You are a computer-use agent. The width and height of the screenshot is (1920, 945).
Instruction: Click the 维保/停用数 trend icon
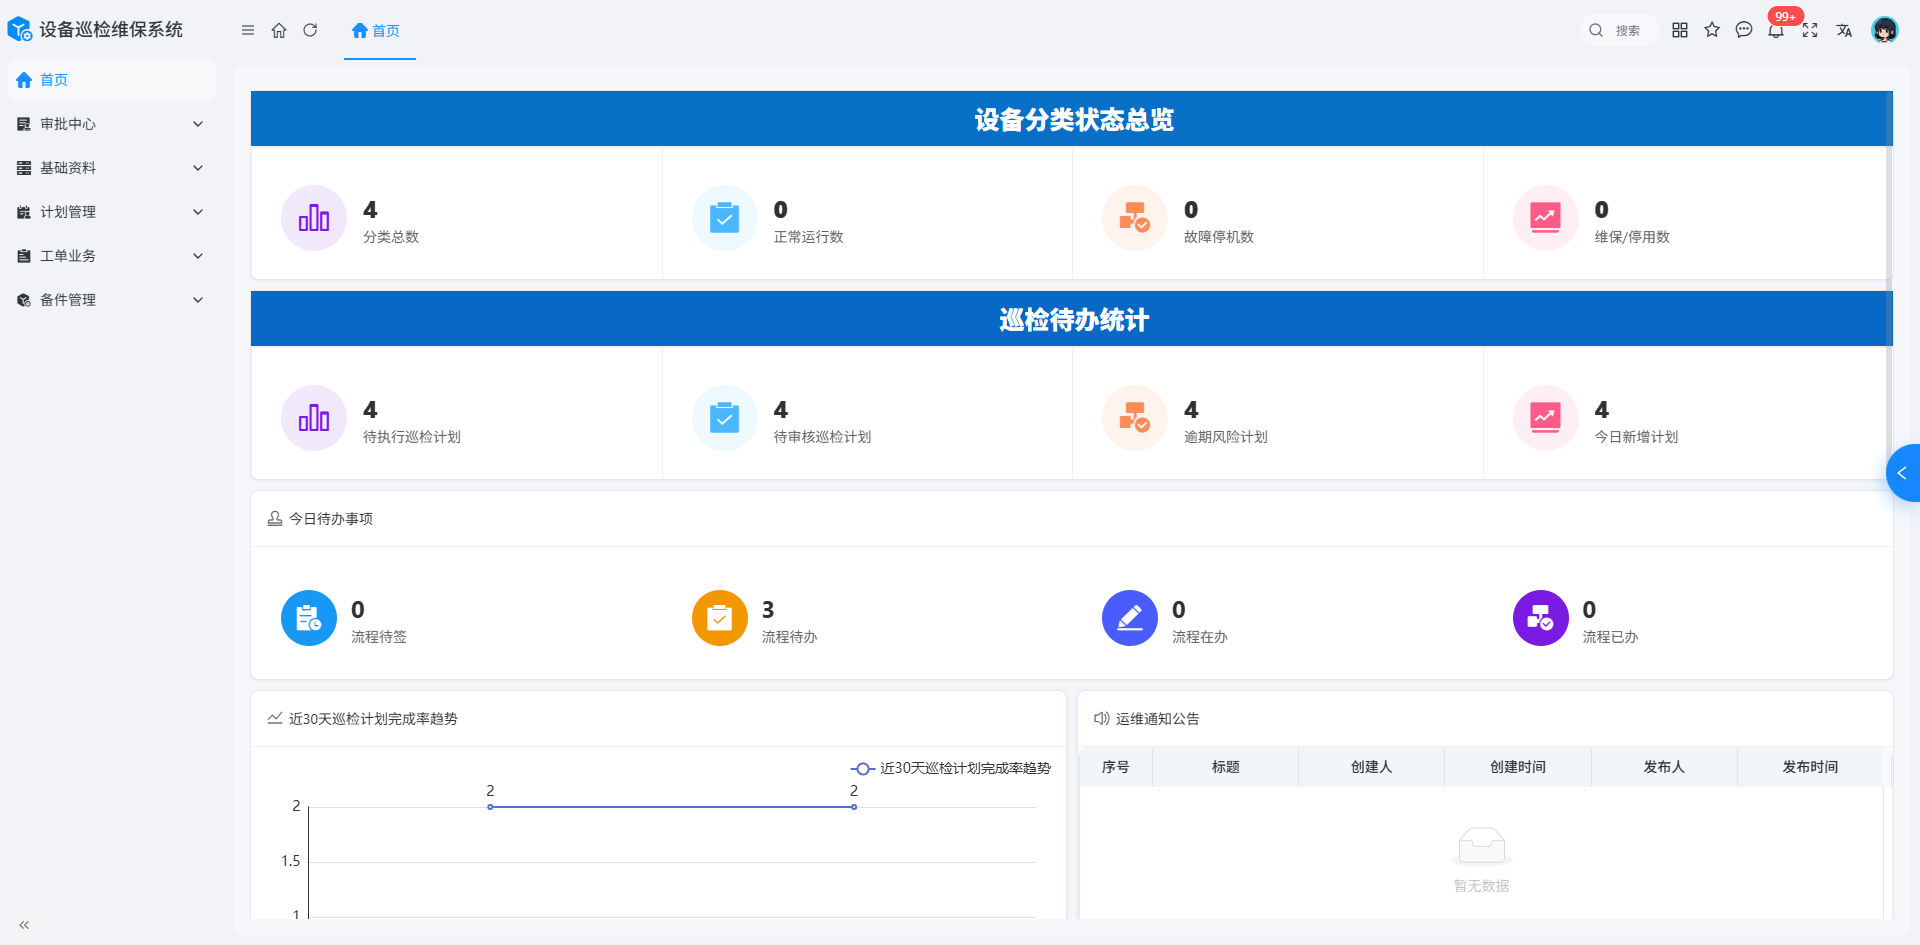point(1546,218)
